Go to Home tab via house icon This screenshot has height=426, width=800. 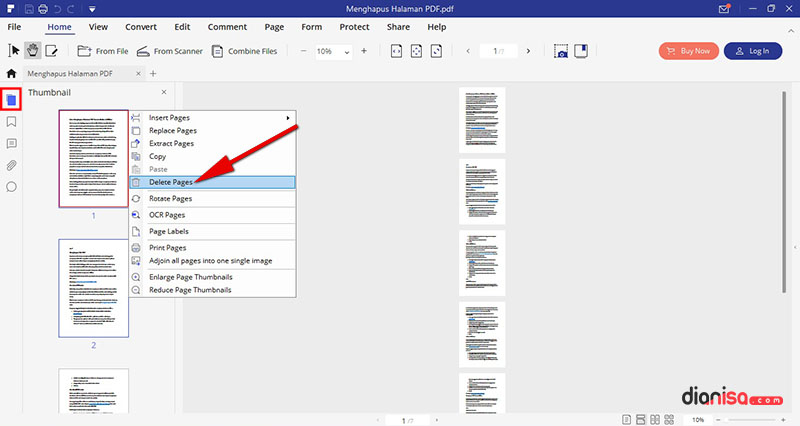[x=11, y=73]
